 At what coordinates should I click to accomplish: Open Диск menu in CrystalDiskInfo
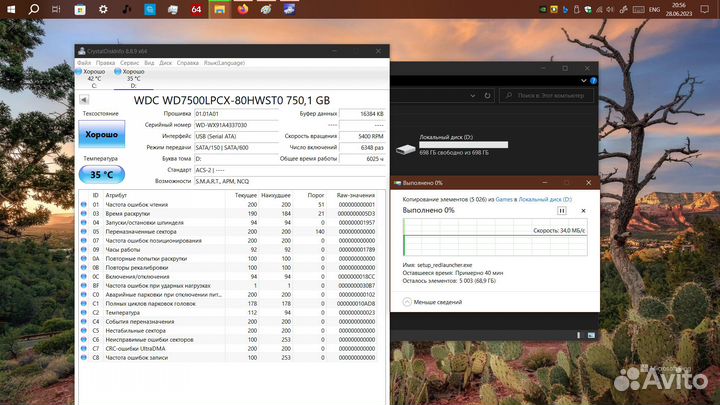click(x=166, y=63)
